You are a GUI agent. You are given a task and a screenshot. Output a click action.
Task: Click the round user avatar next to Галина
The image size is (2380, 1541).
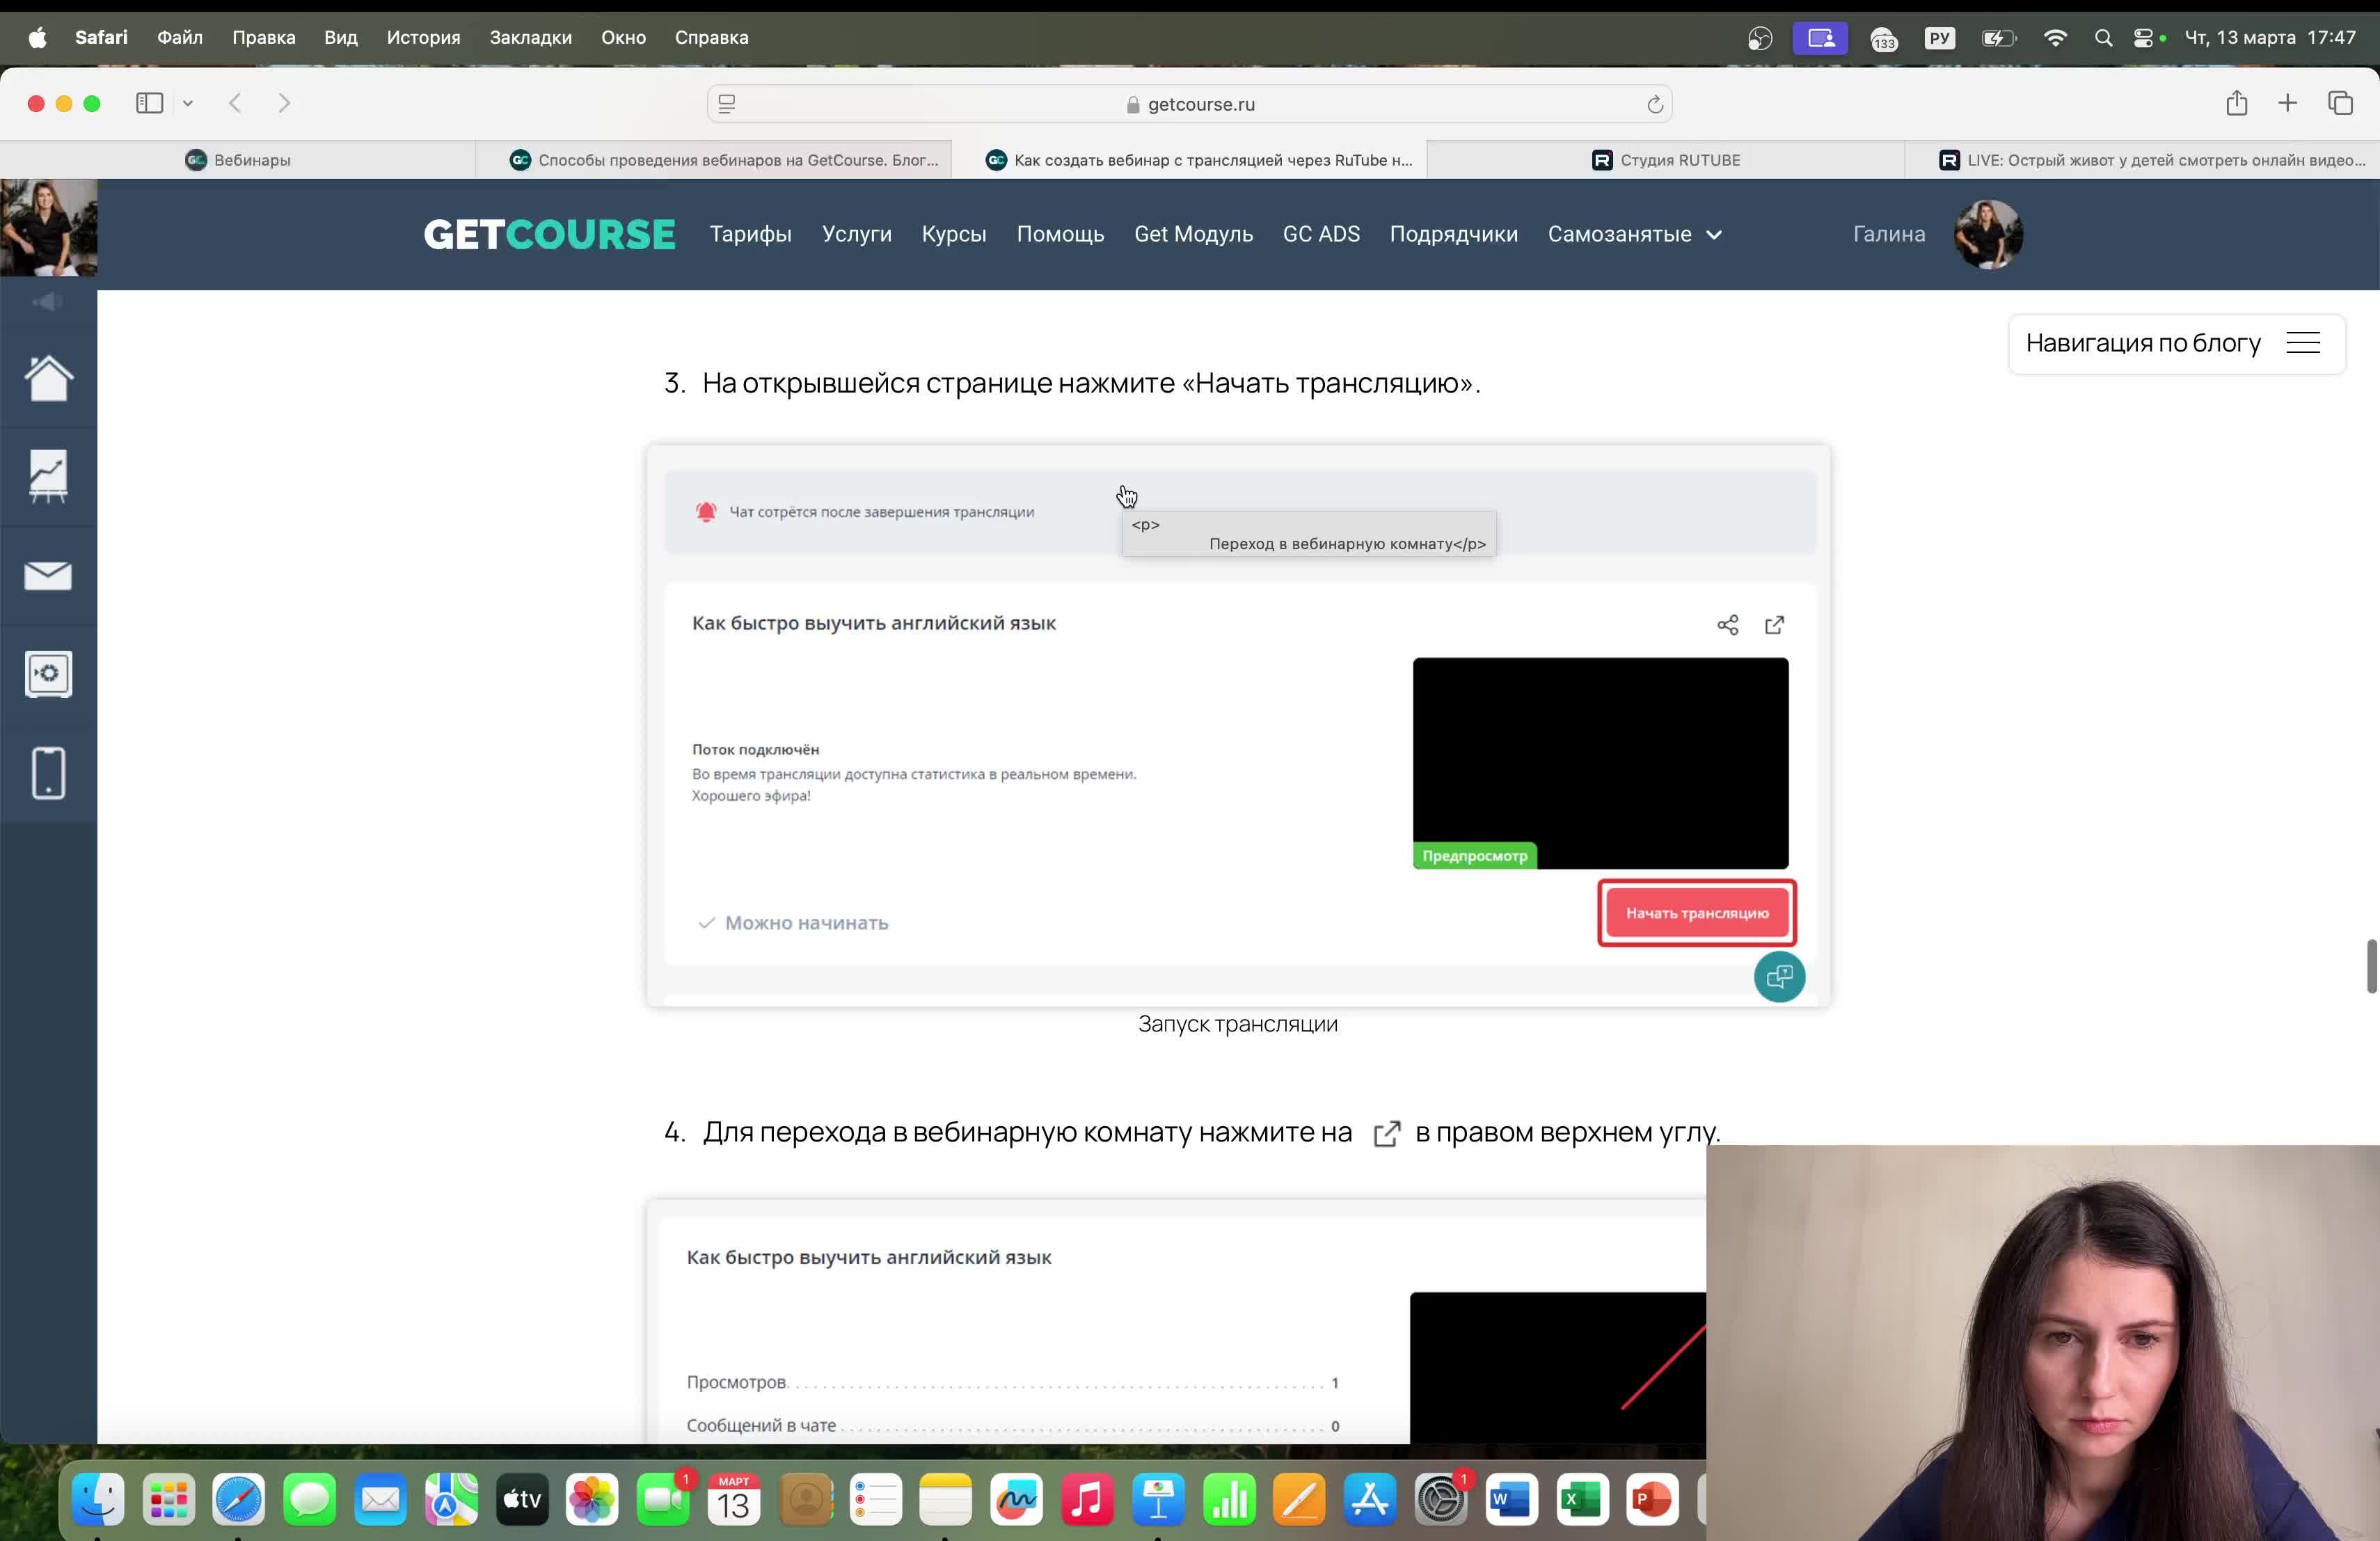click(1988, 234)
